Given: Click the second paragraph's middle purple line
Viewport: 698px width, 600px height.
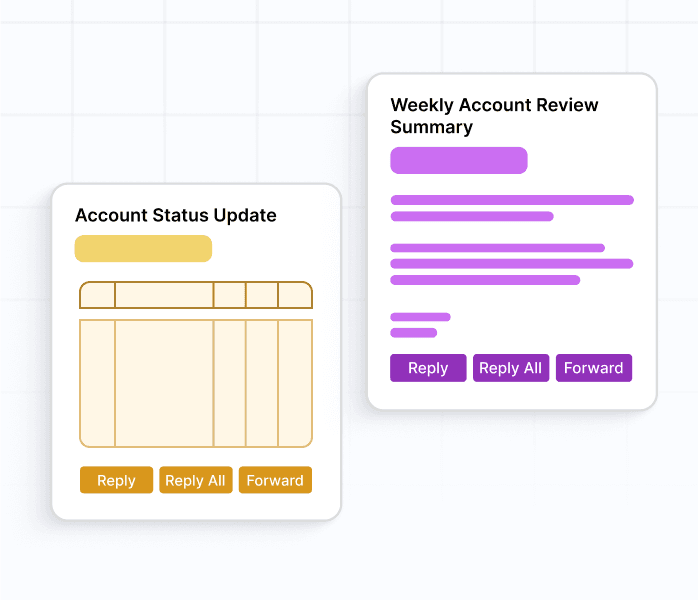Looking at the screenshot, I should pos(511,264).
